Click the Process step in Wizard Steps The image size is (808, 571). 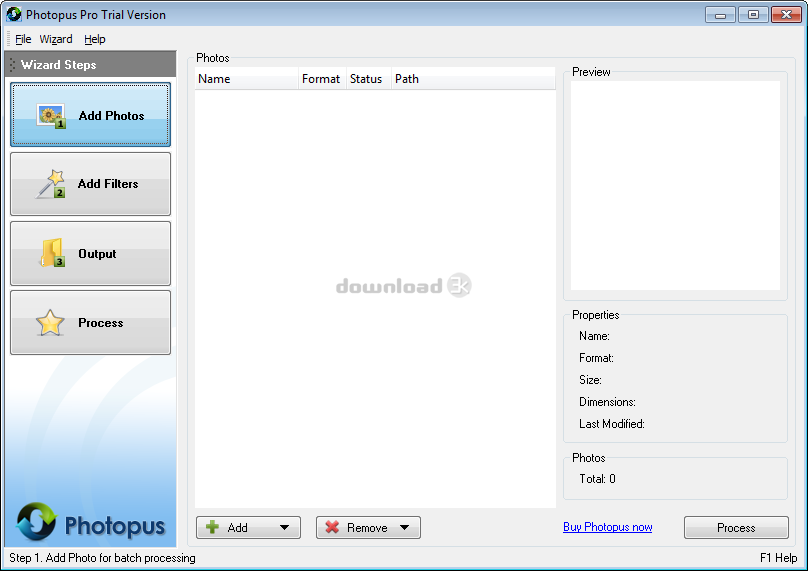(90, 323)
